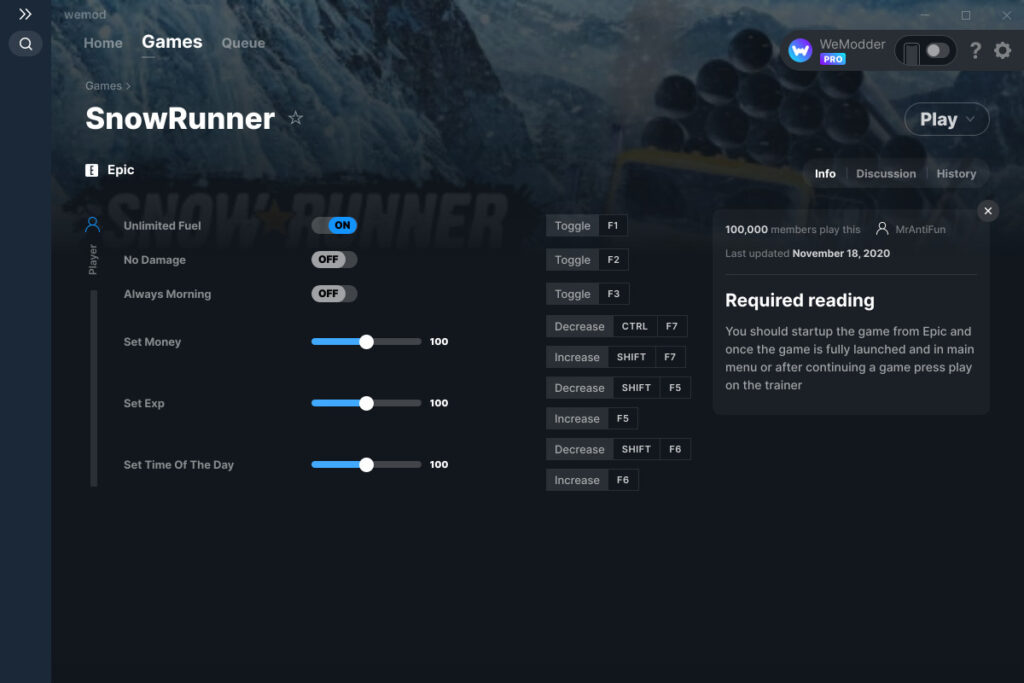The width and height of the screenshot is (1024, 683).
Task: Click the Increase F5 hotkey button
Action: pos(592,418)
